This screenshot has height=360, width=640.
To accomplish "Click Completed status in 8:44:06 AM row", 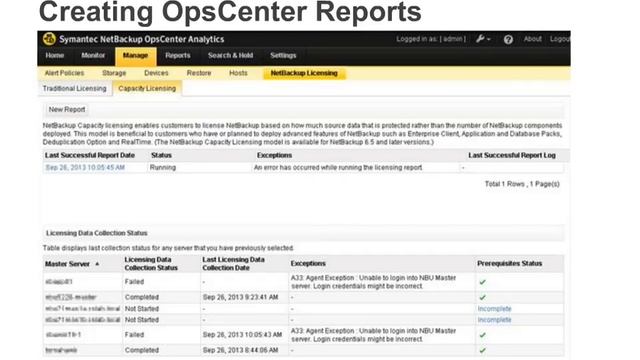I will coord(142,350).
